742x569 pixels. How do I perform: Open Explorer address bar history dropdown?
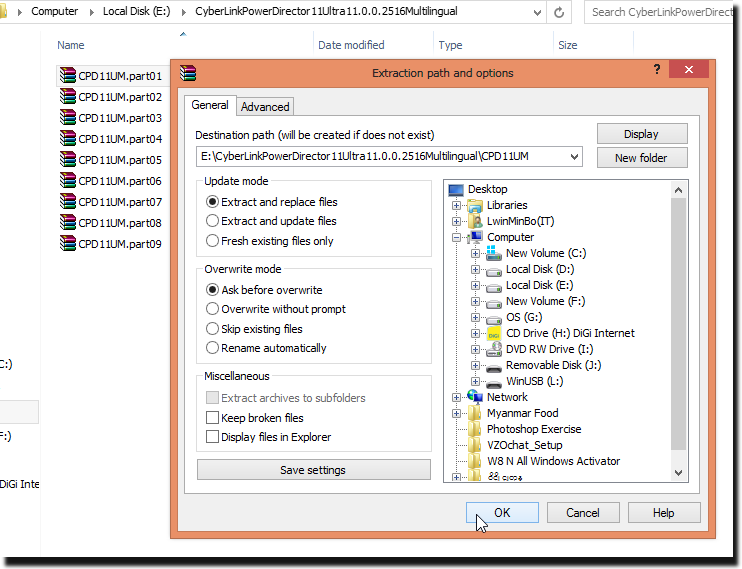click(537, 12)
